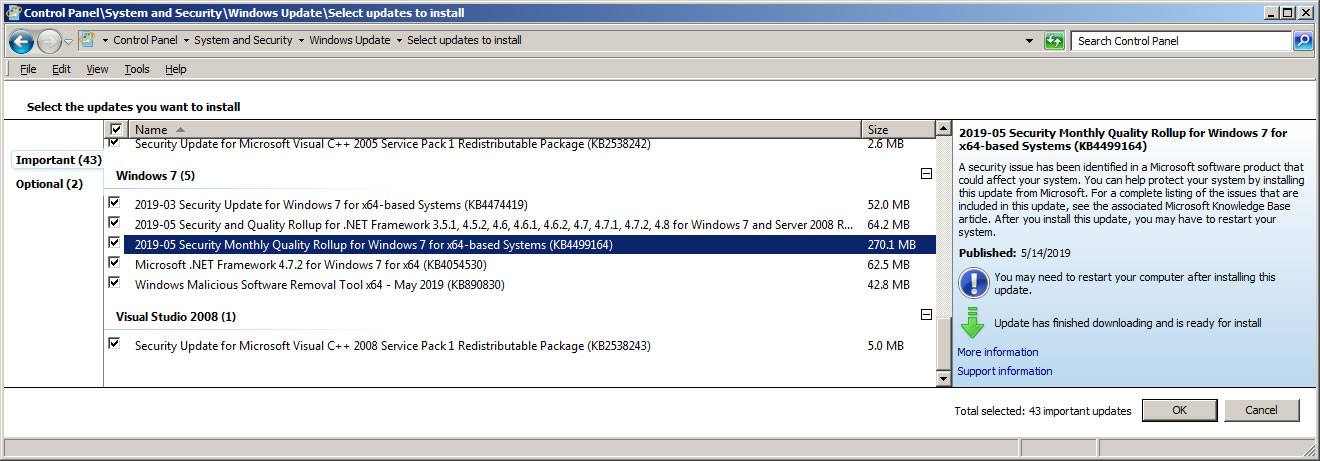
Task: Click into the Search Control Panel field
Action: [1182, 41]
